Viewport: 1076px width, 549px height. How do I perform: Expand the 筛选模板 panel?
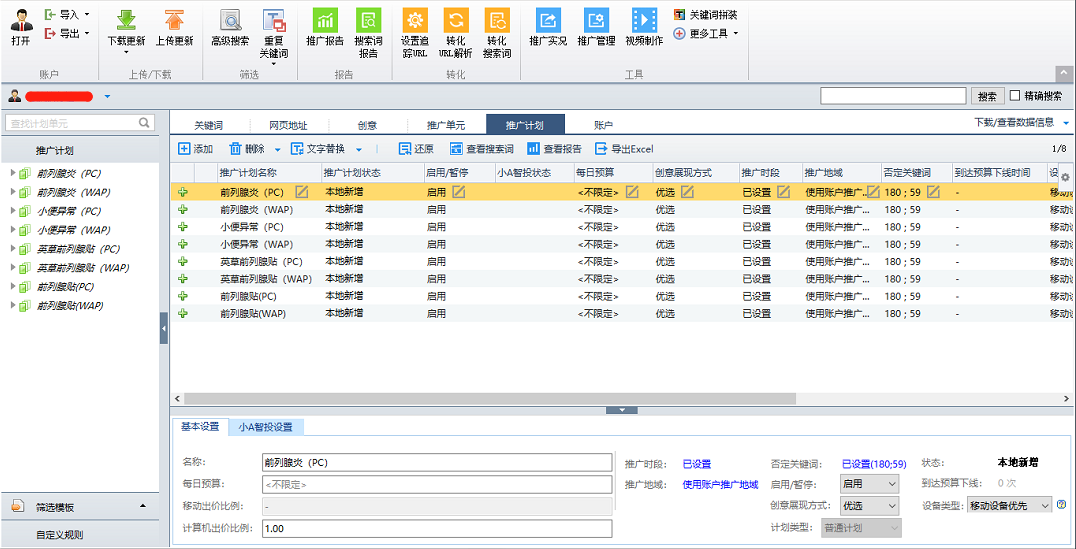click(143, 506)
